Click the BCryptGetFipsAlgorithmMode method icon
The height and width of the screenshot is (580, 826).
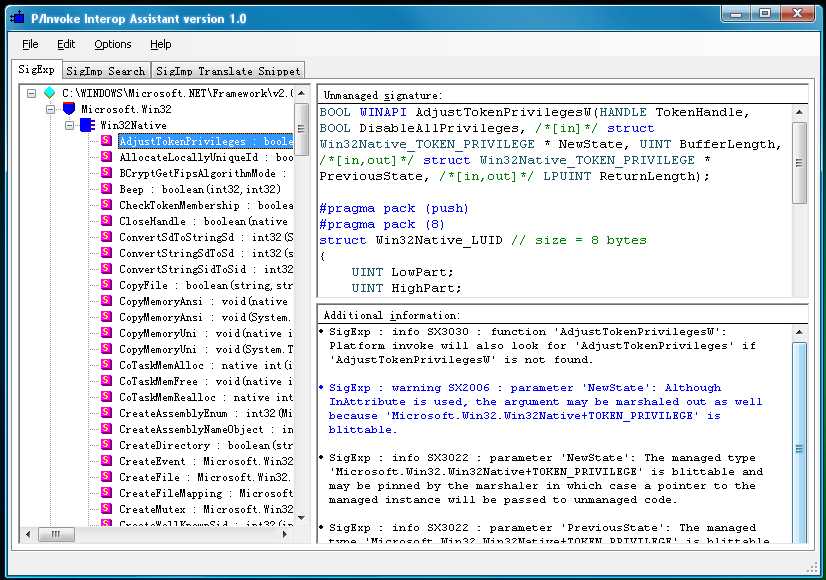pos(106,173)
